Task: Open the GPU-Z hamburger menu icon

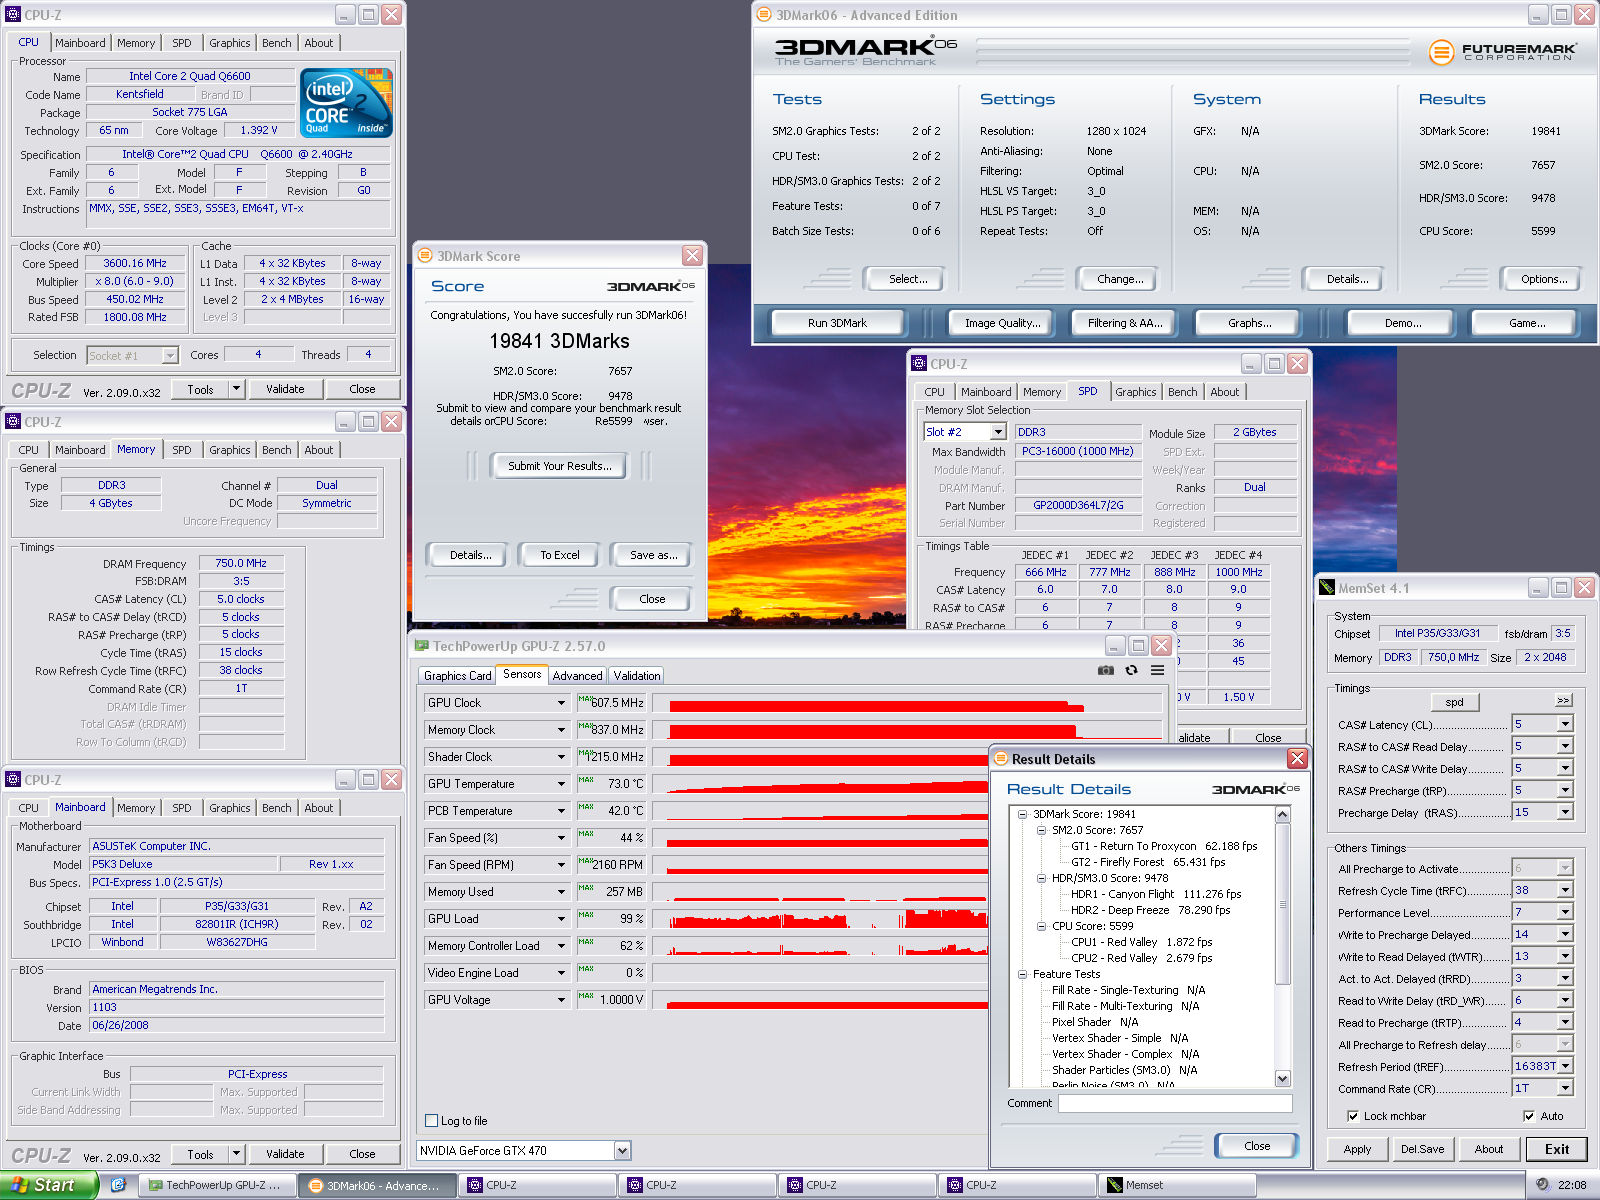Action: pyautogui.click(x=1157, y=670)
